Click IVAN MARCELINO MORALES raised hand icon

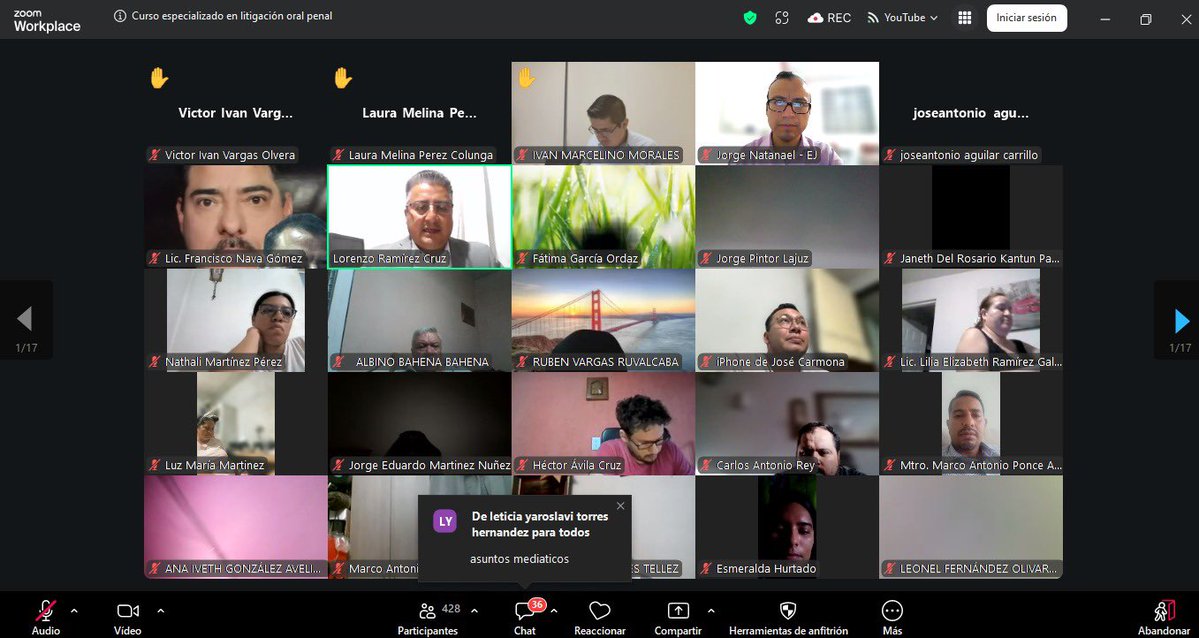pyautogui.click(x=526, y=78)
